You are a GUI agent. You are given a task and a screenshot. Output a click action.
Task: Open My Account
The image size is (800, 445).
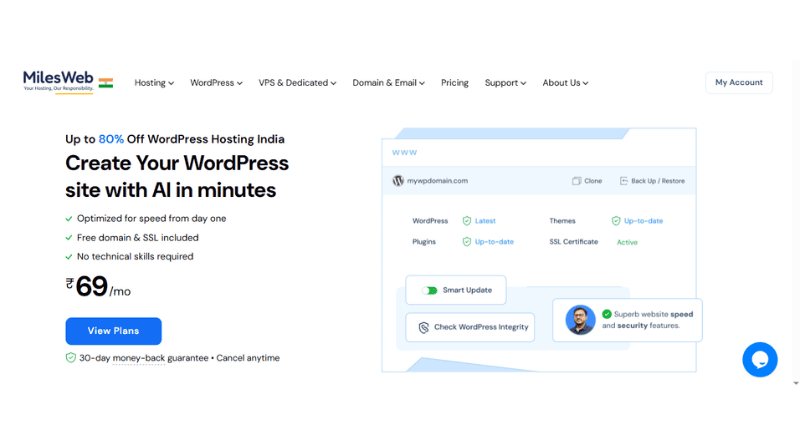point(739,83)
